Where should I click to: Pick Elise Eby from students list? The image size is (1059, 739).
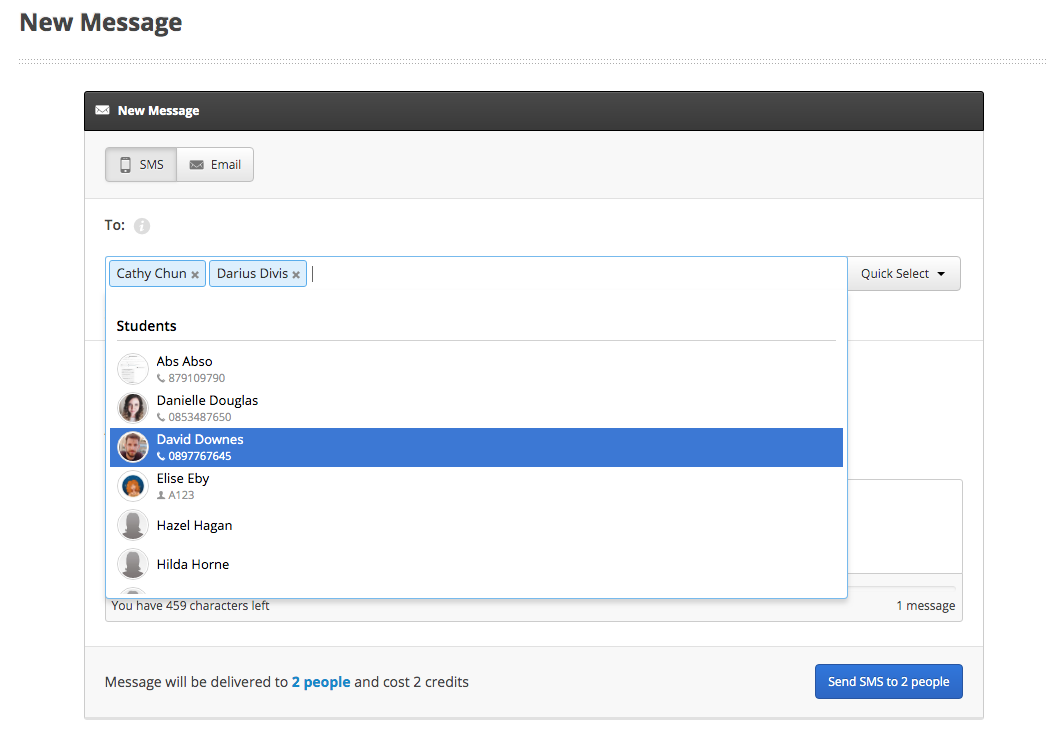(183, 479)
